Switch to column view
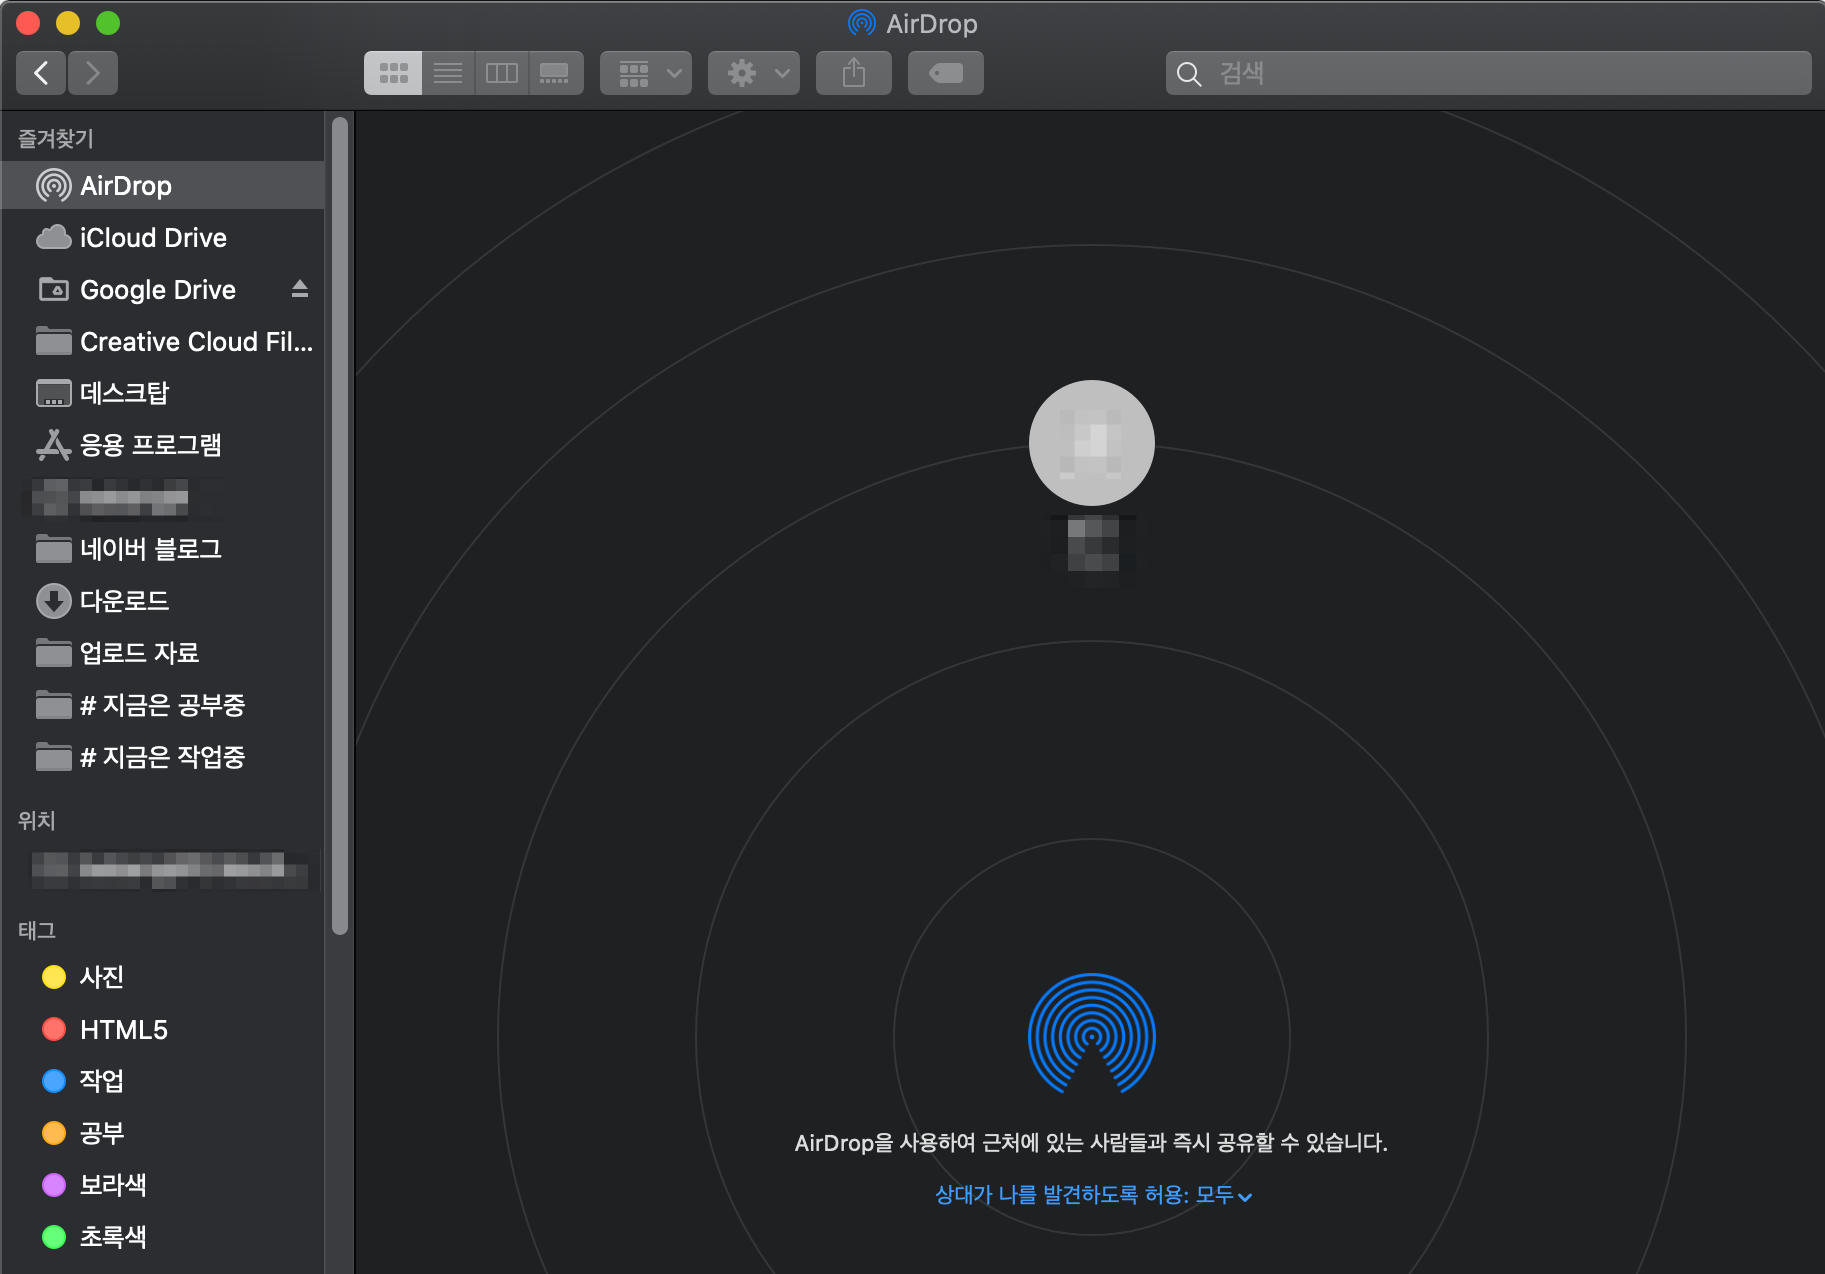The width and height of the screenshot is (1825, 1274). [x=501, y=73]
